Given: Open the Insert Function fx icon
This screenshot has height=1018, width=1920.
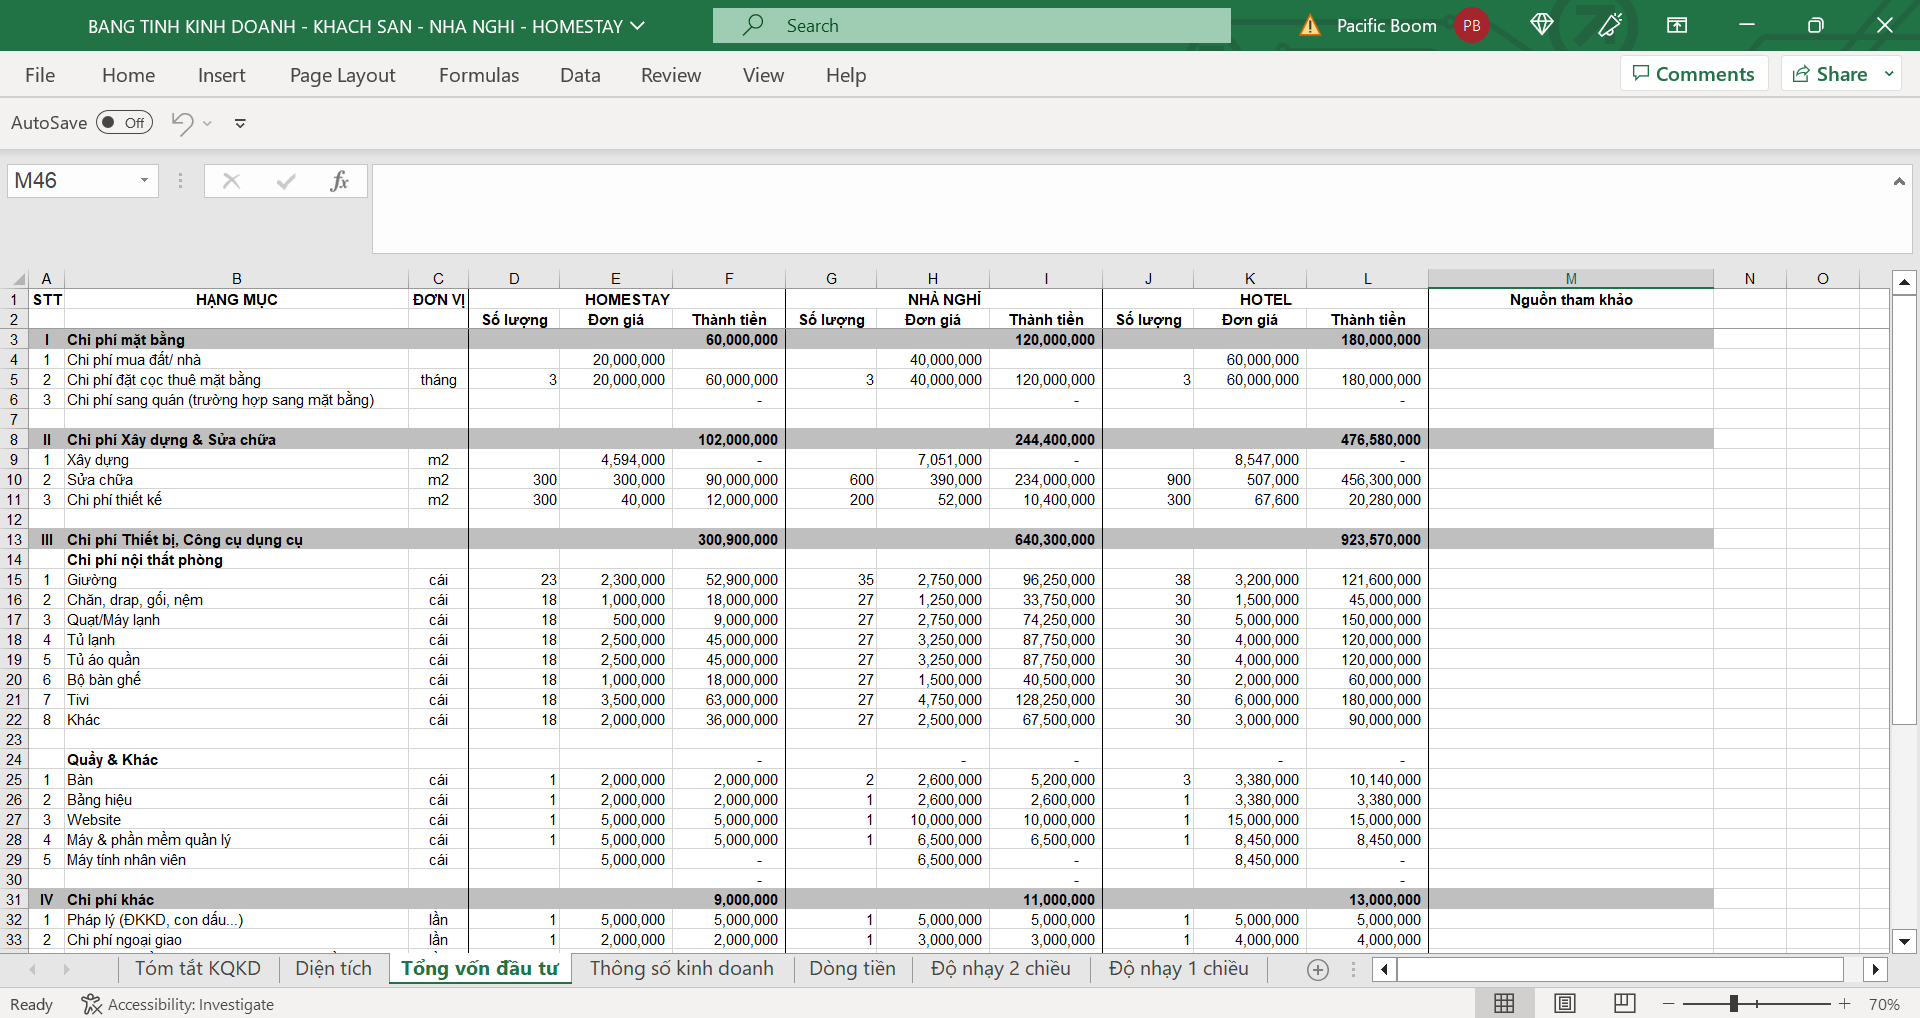Looking at the screenshot, I should (339, 181).
